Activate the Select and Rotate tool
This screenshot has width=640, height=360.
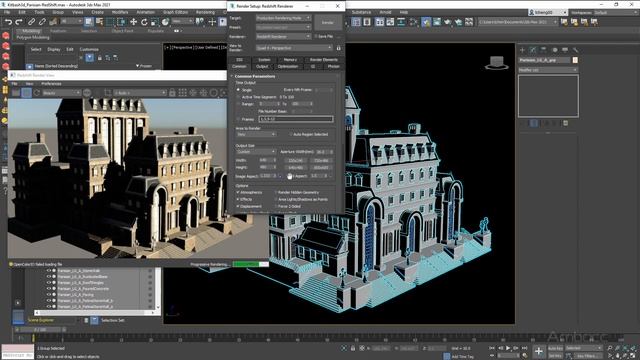[144, 22]
